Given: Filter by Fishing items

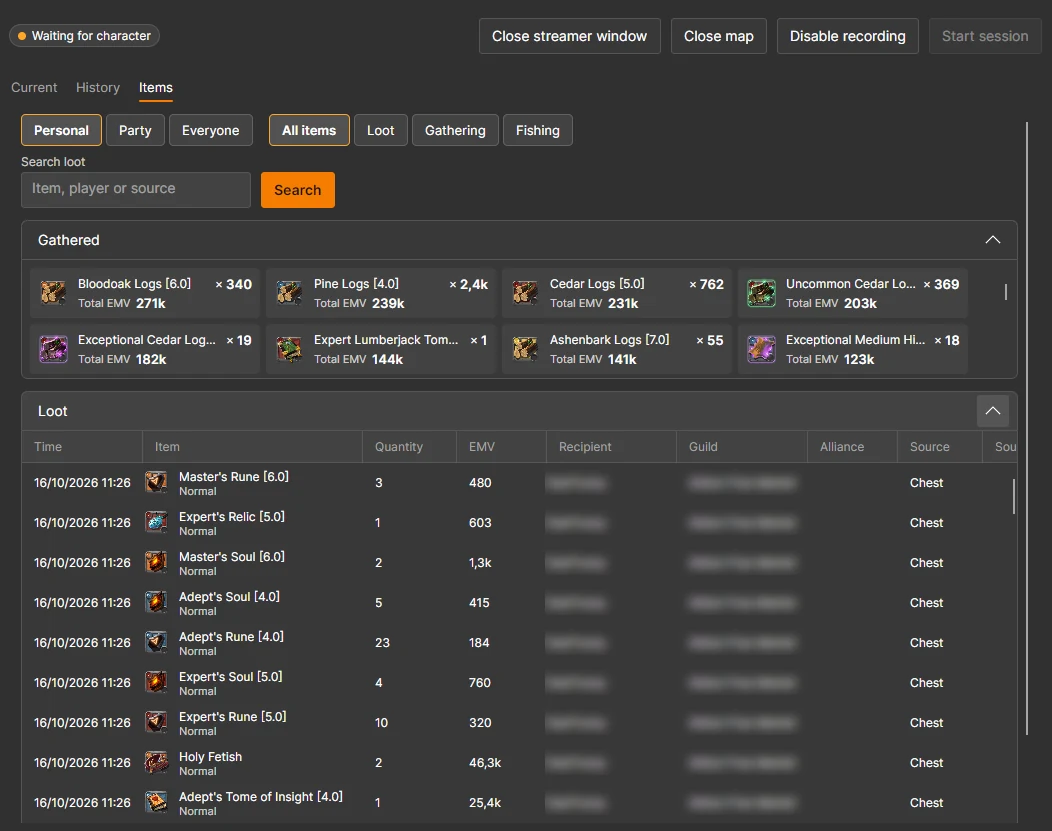Looking at the screenshot, I should [537, 130].
